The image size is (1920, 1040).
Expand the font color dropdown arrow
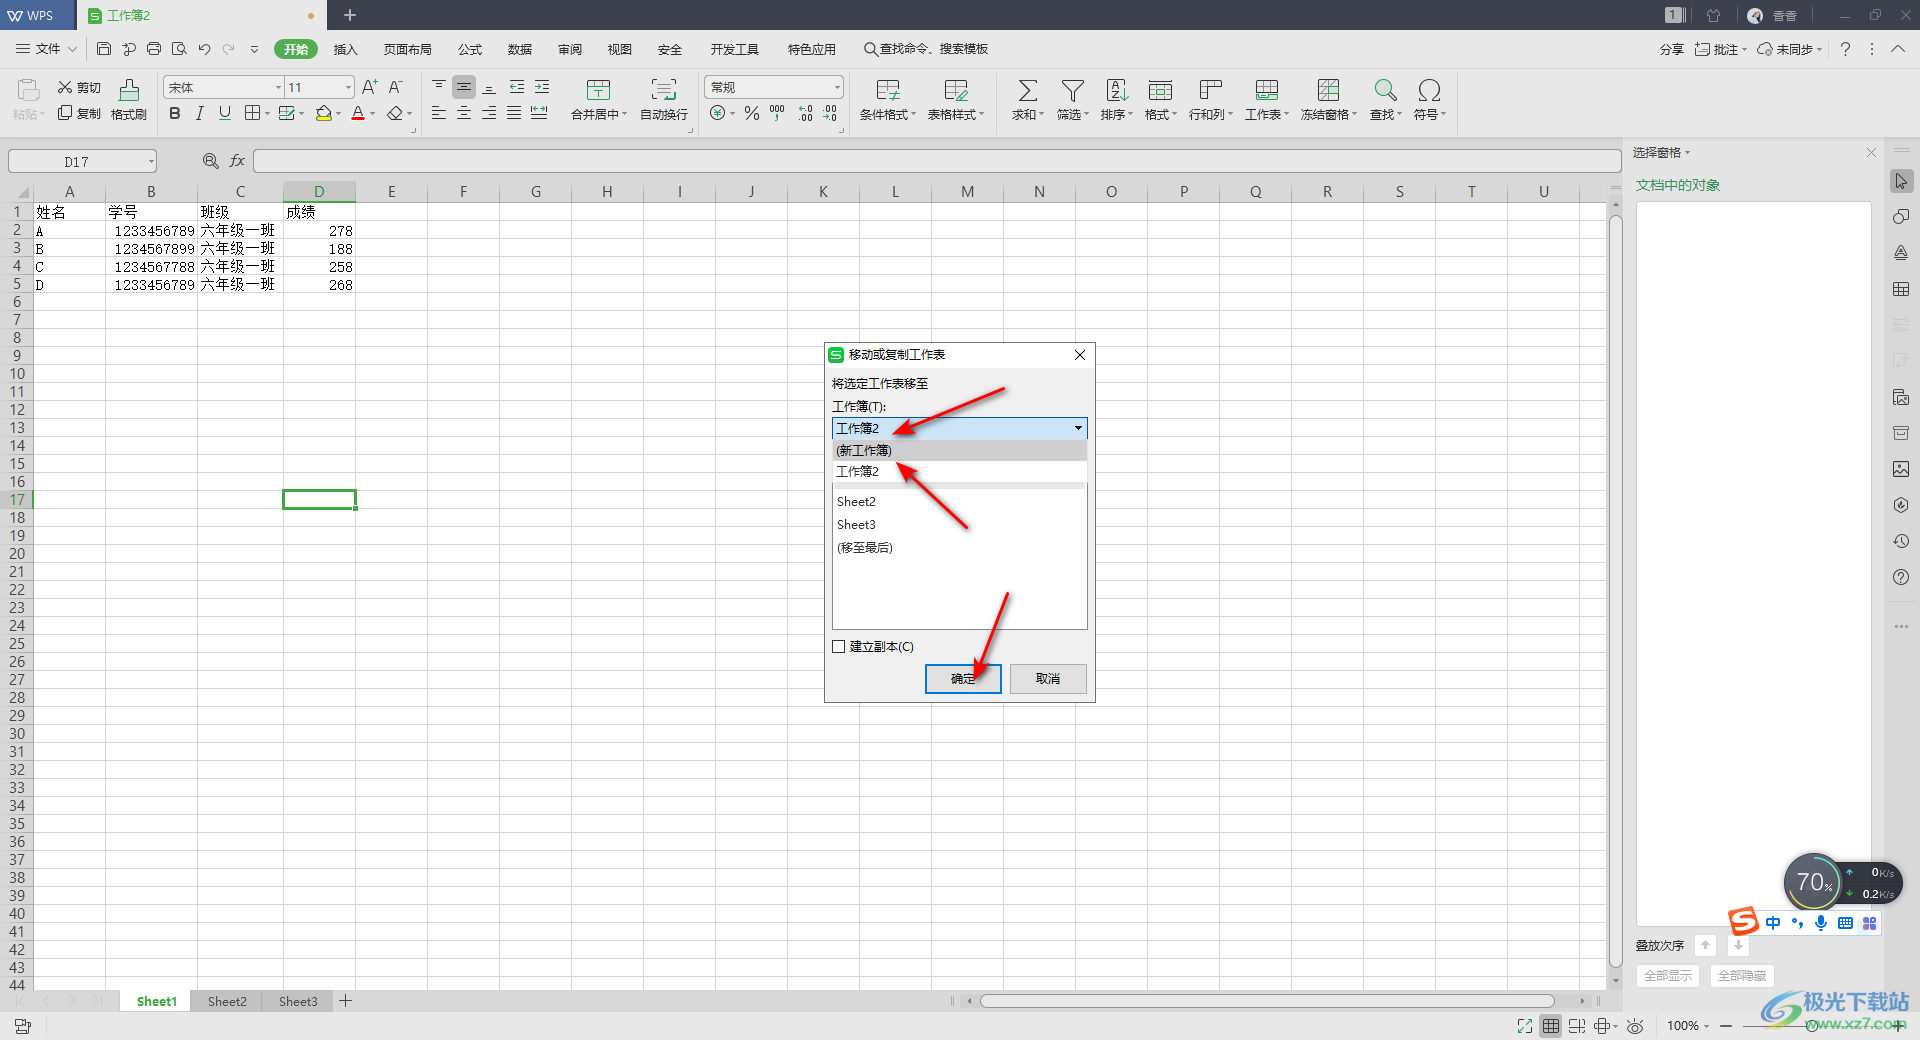click(373, 114)
